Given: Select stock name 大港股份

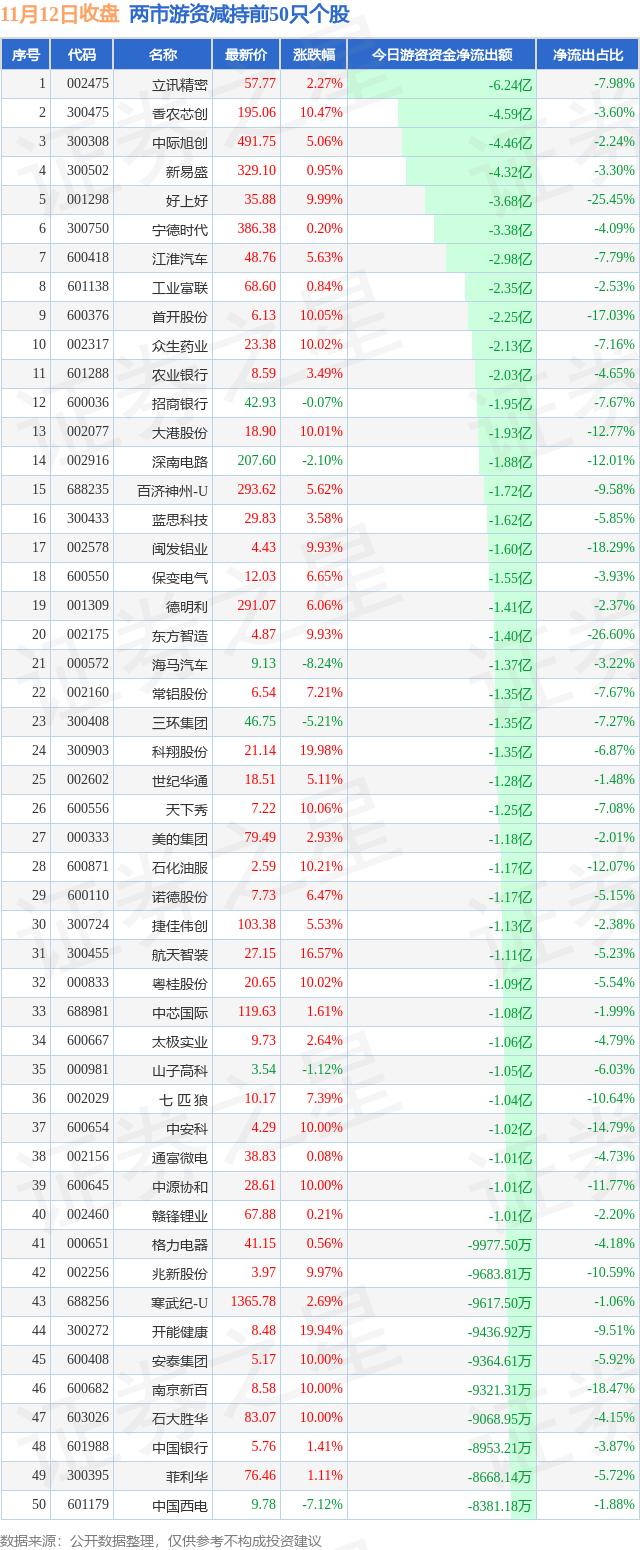Looking at the screenshot, I should tap(180, 432).
